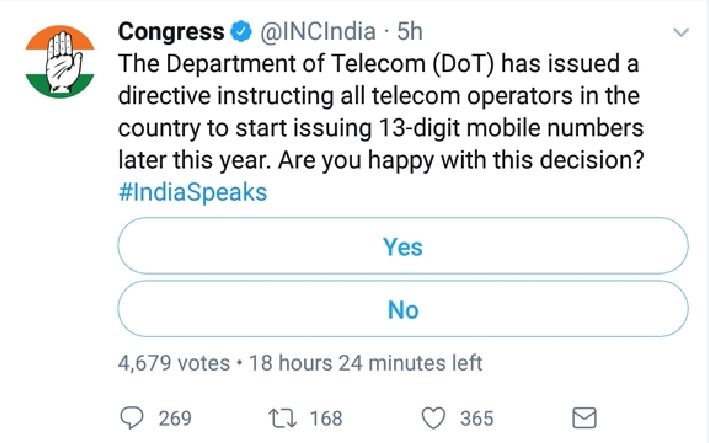The image size is (709, 443).
Task: Expand tweet options with the top-right chevron
Action: 682,33
